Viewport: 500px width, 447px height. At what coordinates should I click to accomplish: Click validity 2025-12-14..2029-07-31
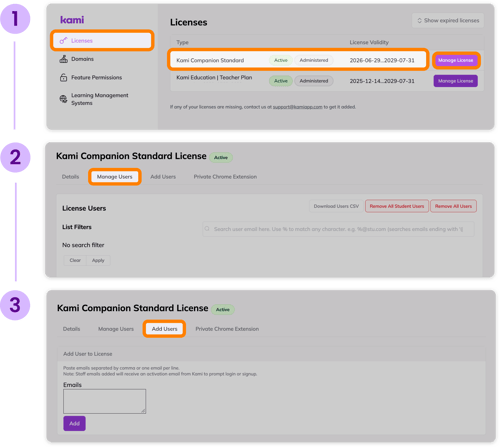pyautogui.click(x=382, y=81)
